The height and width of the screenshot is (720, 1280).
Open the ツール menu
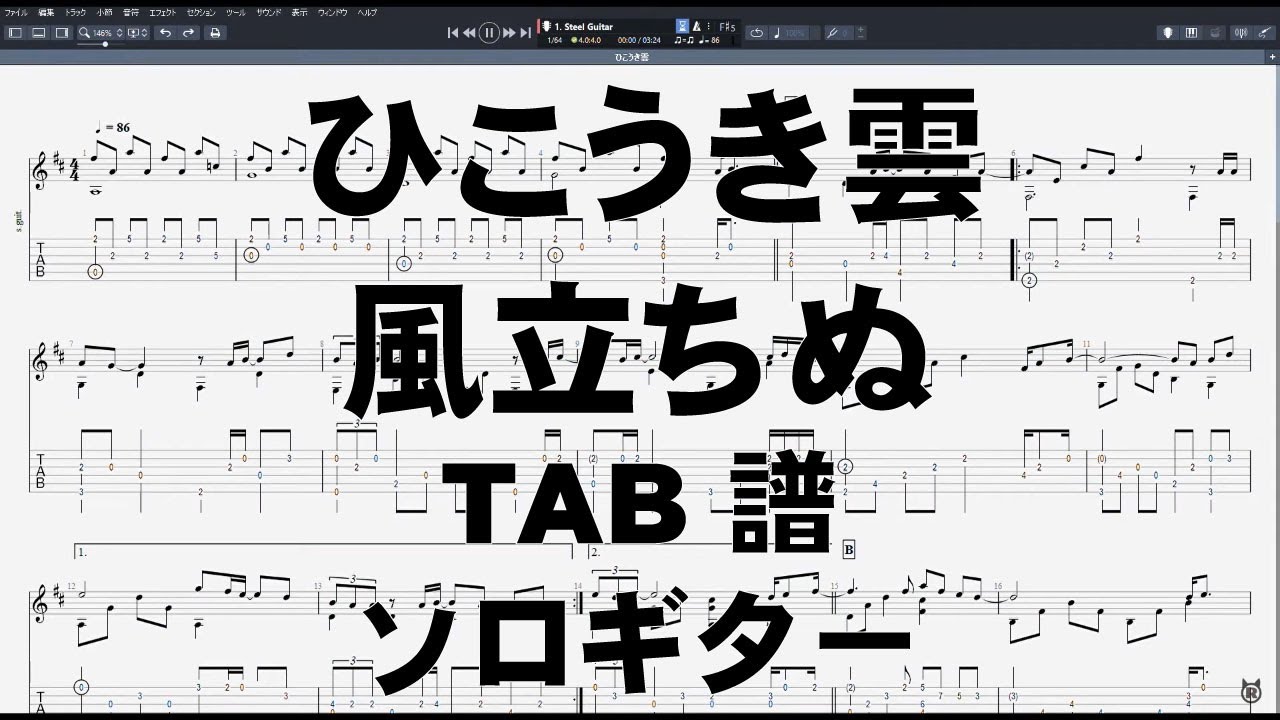click(236, 12)
